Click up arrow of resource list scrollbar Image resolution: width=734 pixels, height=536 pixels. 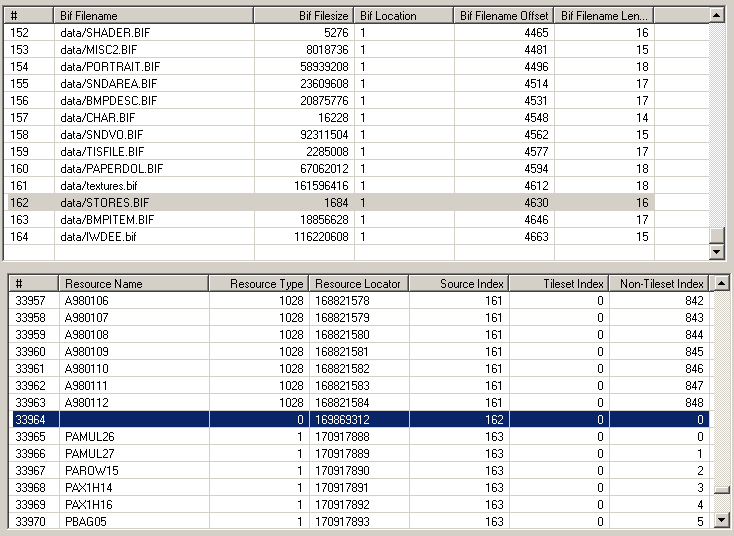[x=721, y=283]
